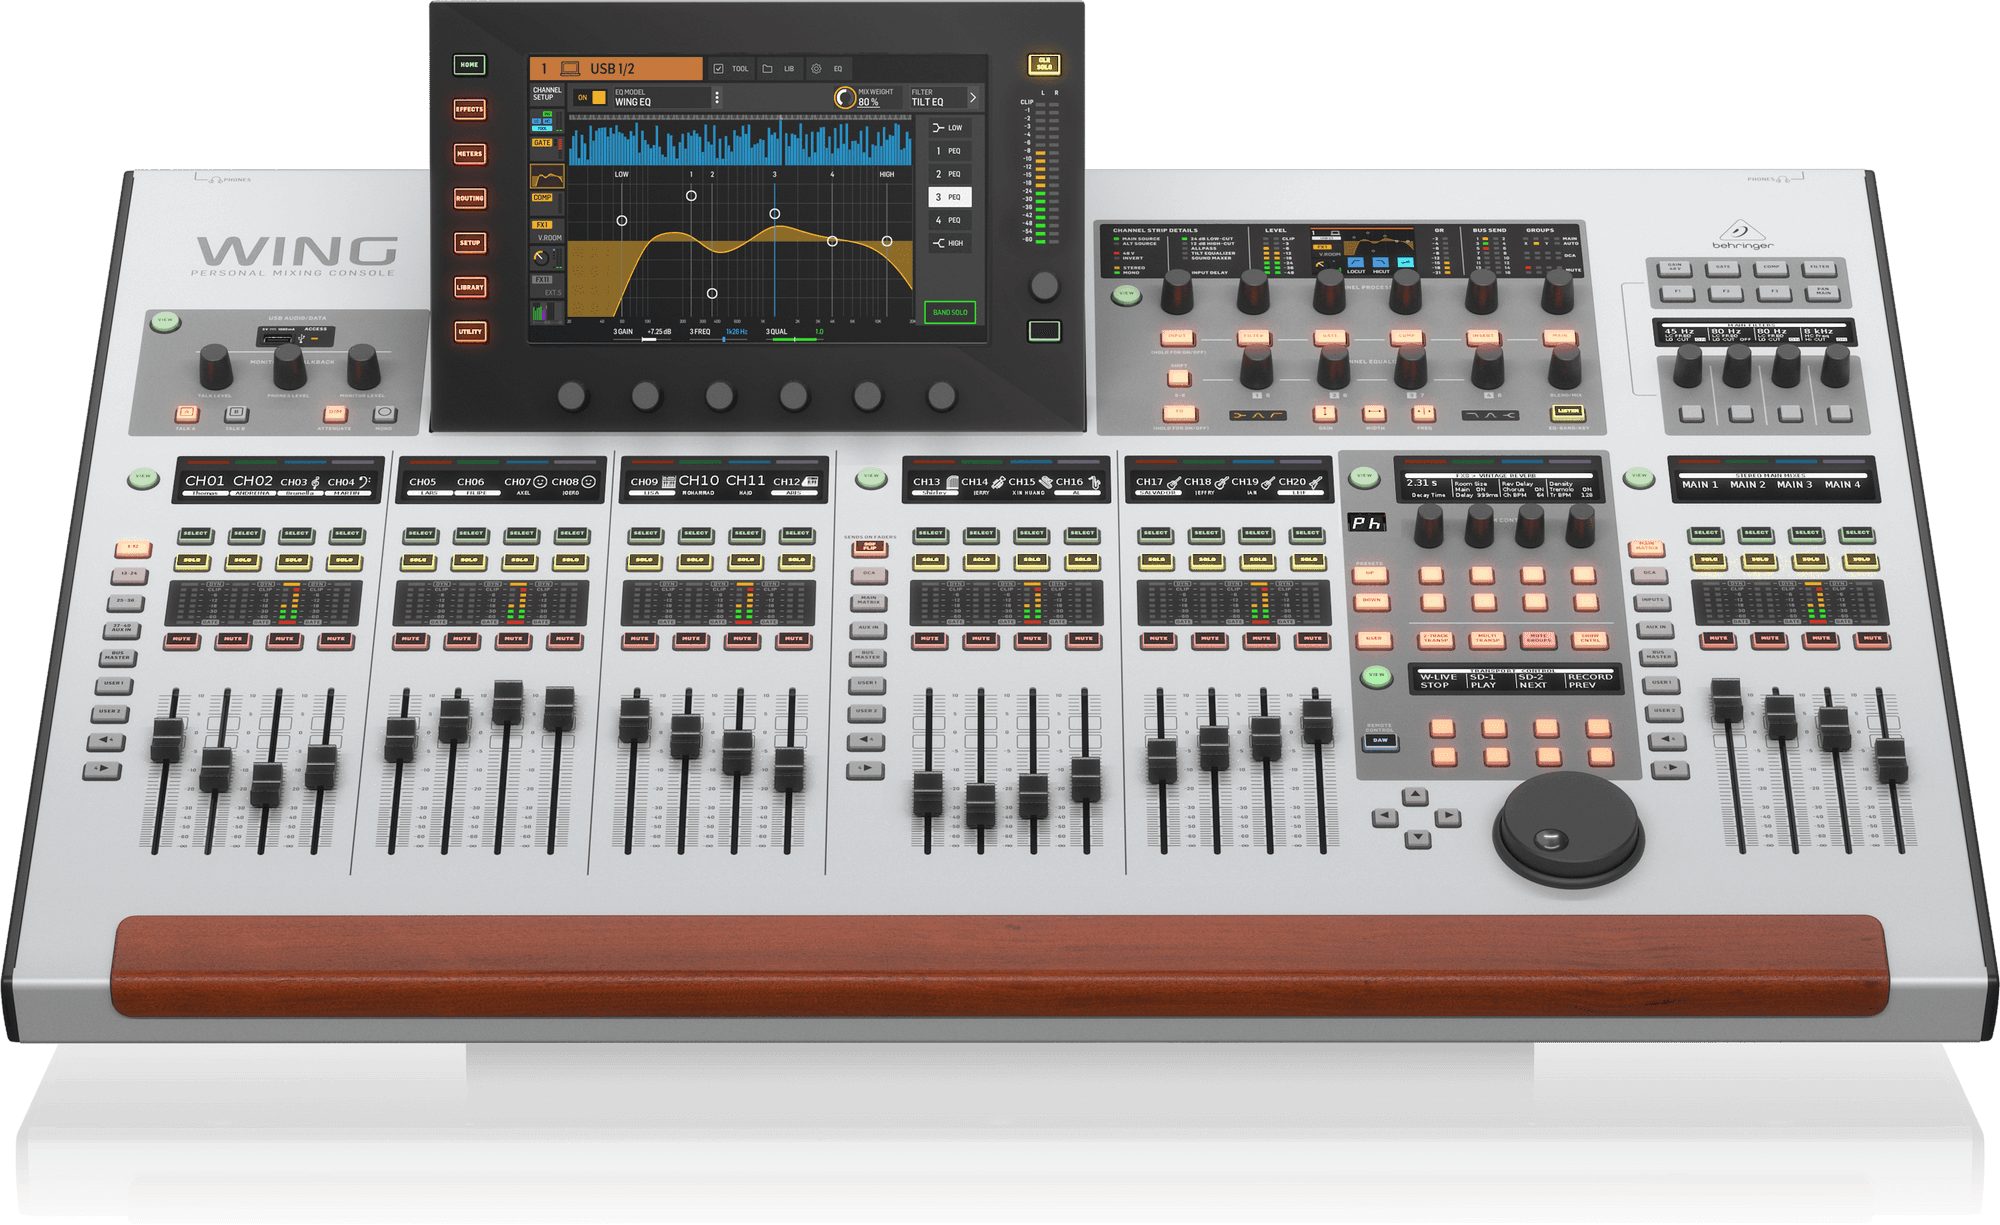Expand the TILT EQ filter chevron
Image resolution: width=2000 pixels, height=1225 pixels.
tap(972, 97)
